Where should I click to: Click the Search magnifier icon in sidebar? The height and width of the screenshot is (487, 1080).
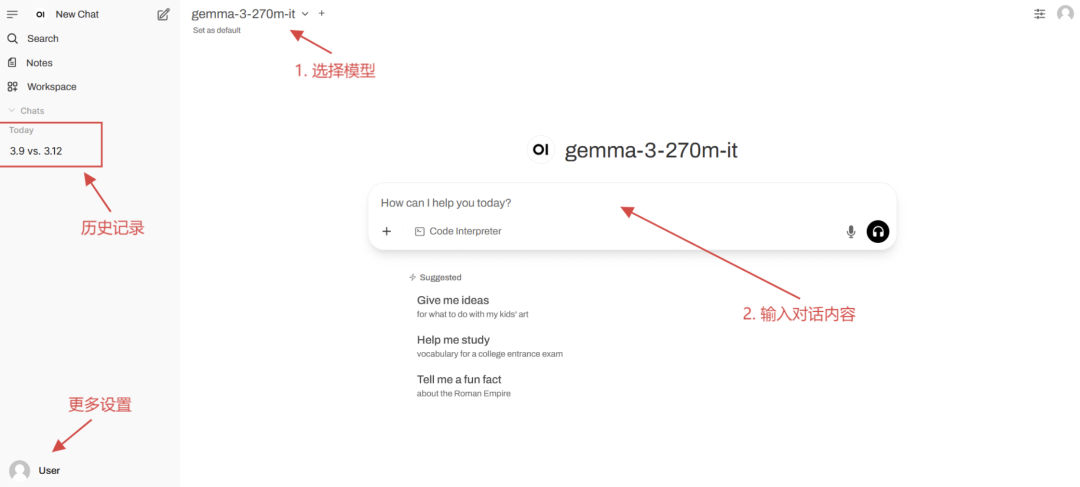point(12,39)
